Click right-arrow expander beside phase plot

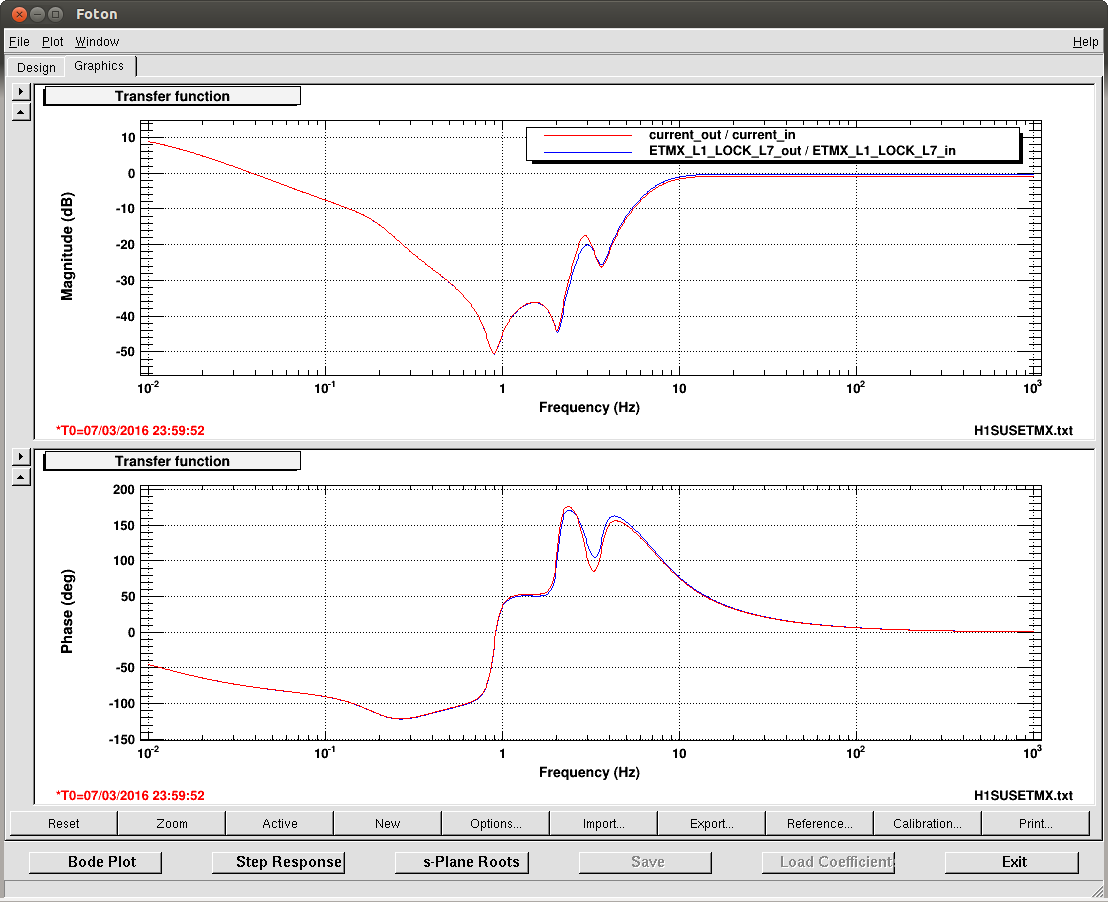click(x=21, y=457)
